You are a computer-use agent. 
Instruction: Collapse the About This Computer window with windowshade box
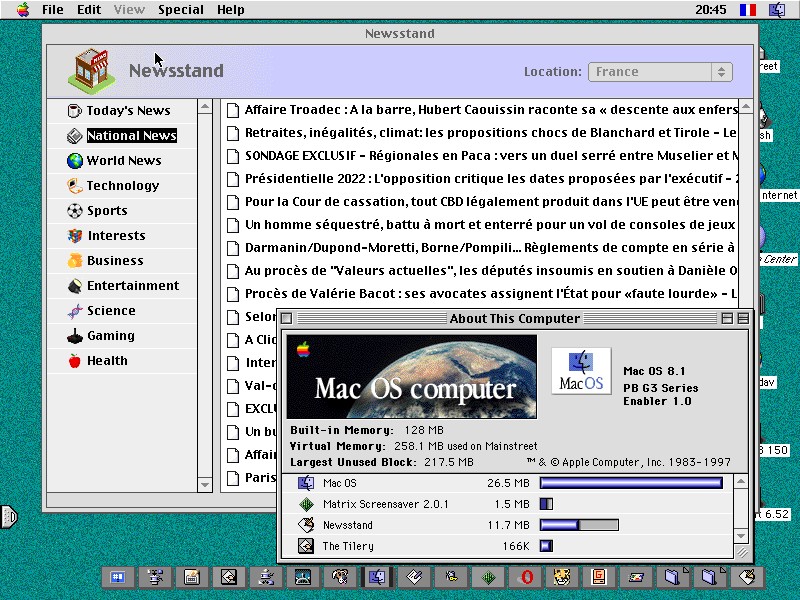[743, 318]
